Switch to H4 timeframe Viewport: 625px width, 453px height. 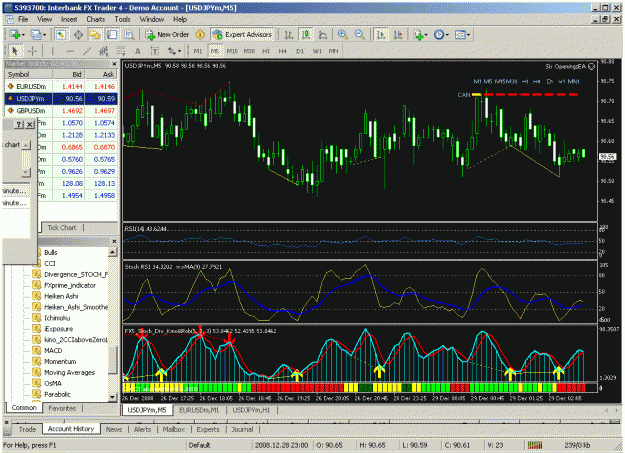point(283,51)
